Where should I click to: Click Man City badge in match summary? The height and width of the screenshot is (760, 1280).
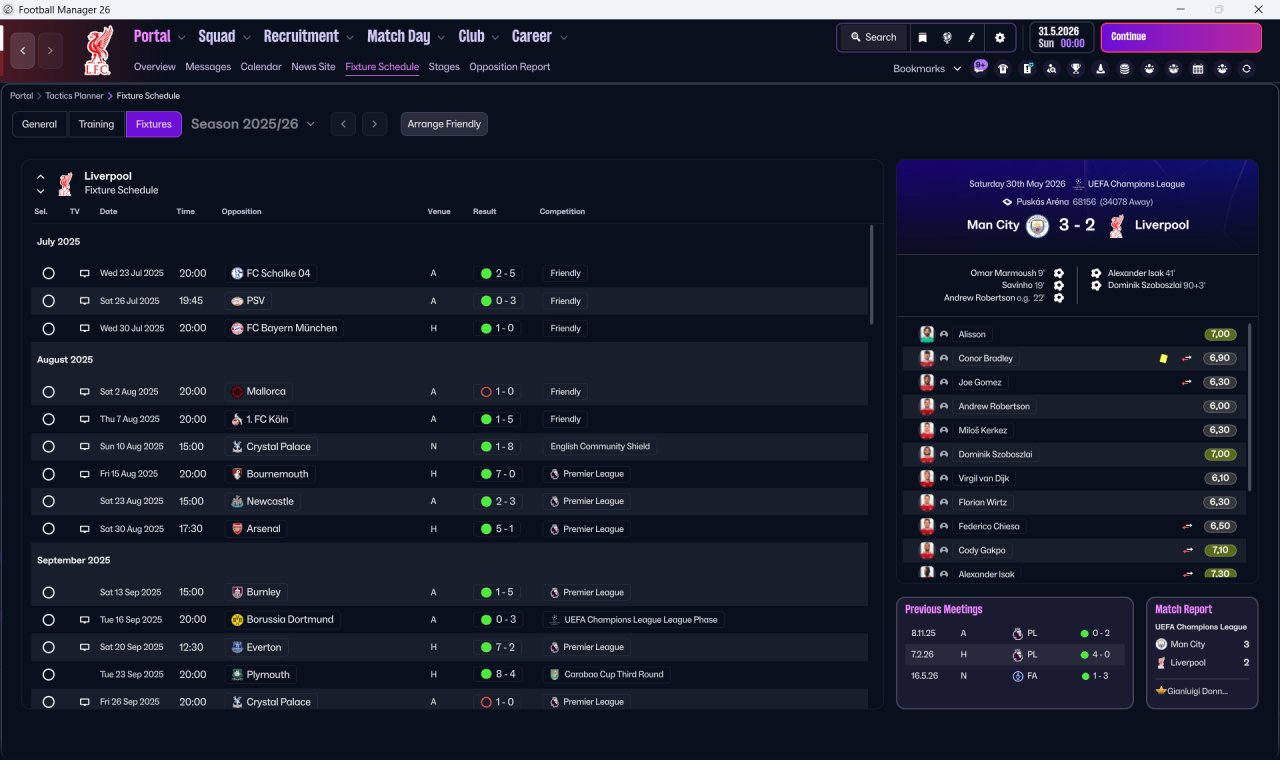pos(1038,225)
